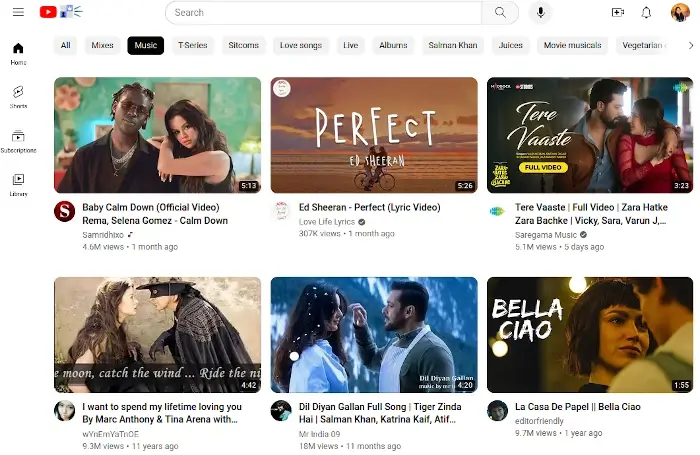Select the Love songs chip
Image resolution: width=700 pixels, height=455 pixels.
pyautogui.click(x=301, y=45)
